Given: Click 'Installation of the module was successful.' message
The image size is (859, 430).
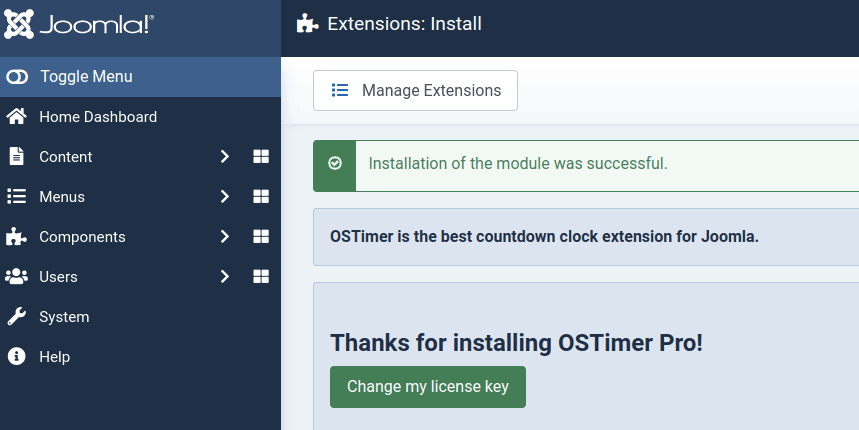Looking at the screenshot, I should tap(518, 163).
